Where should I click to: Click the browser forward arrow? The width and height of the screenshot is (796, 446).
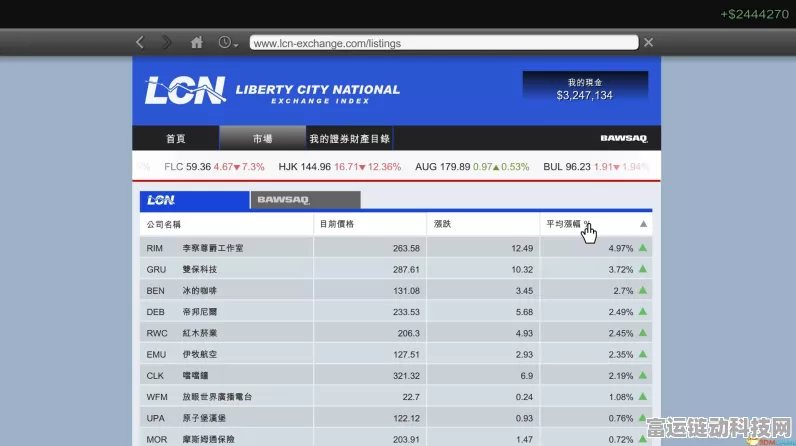point(167,43)
